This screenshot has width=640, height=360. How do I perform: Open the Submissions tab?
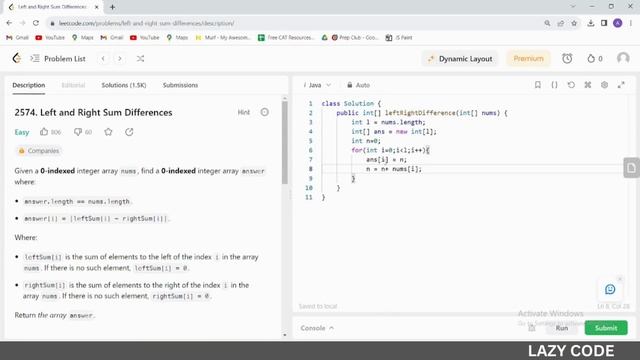[180, 85]
